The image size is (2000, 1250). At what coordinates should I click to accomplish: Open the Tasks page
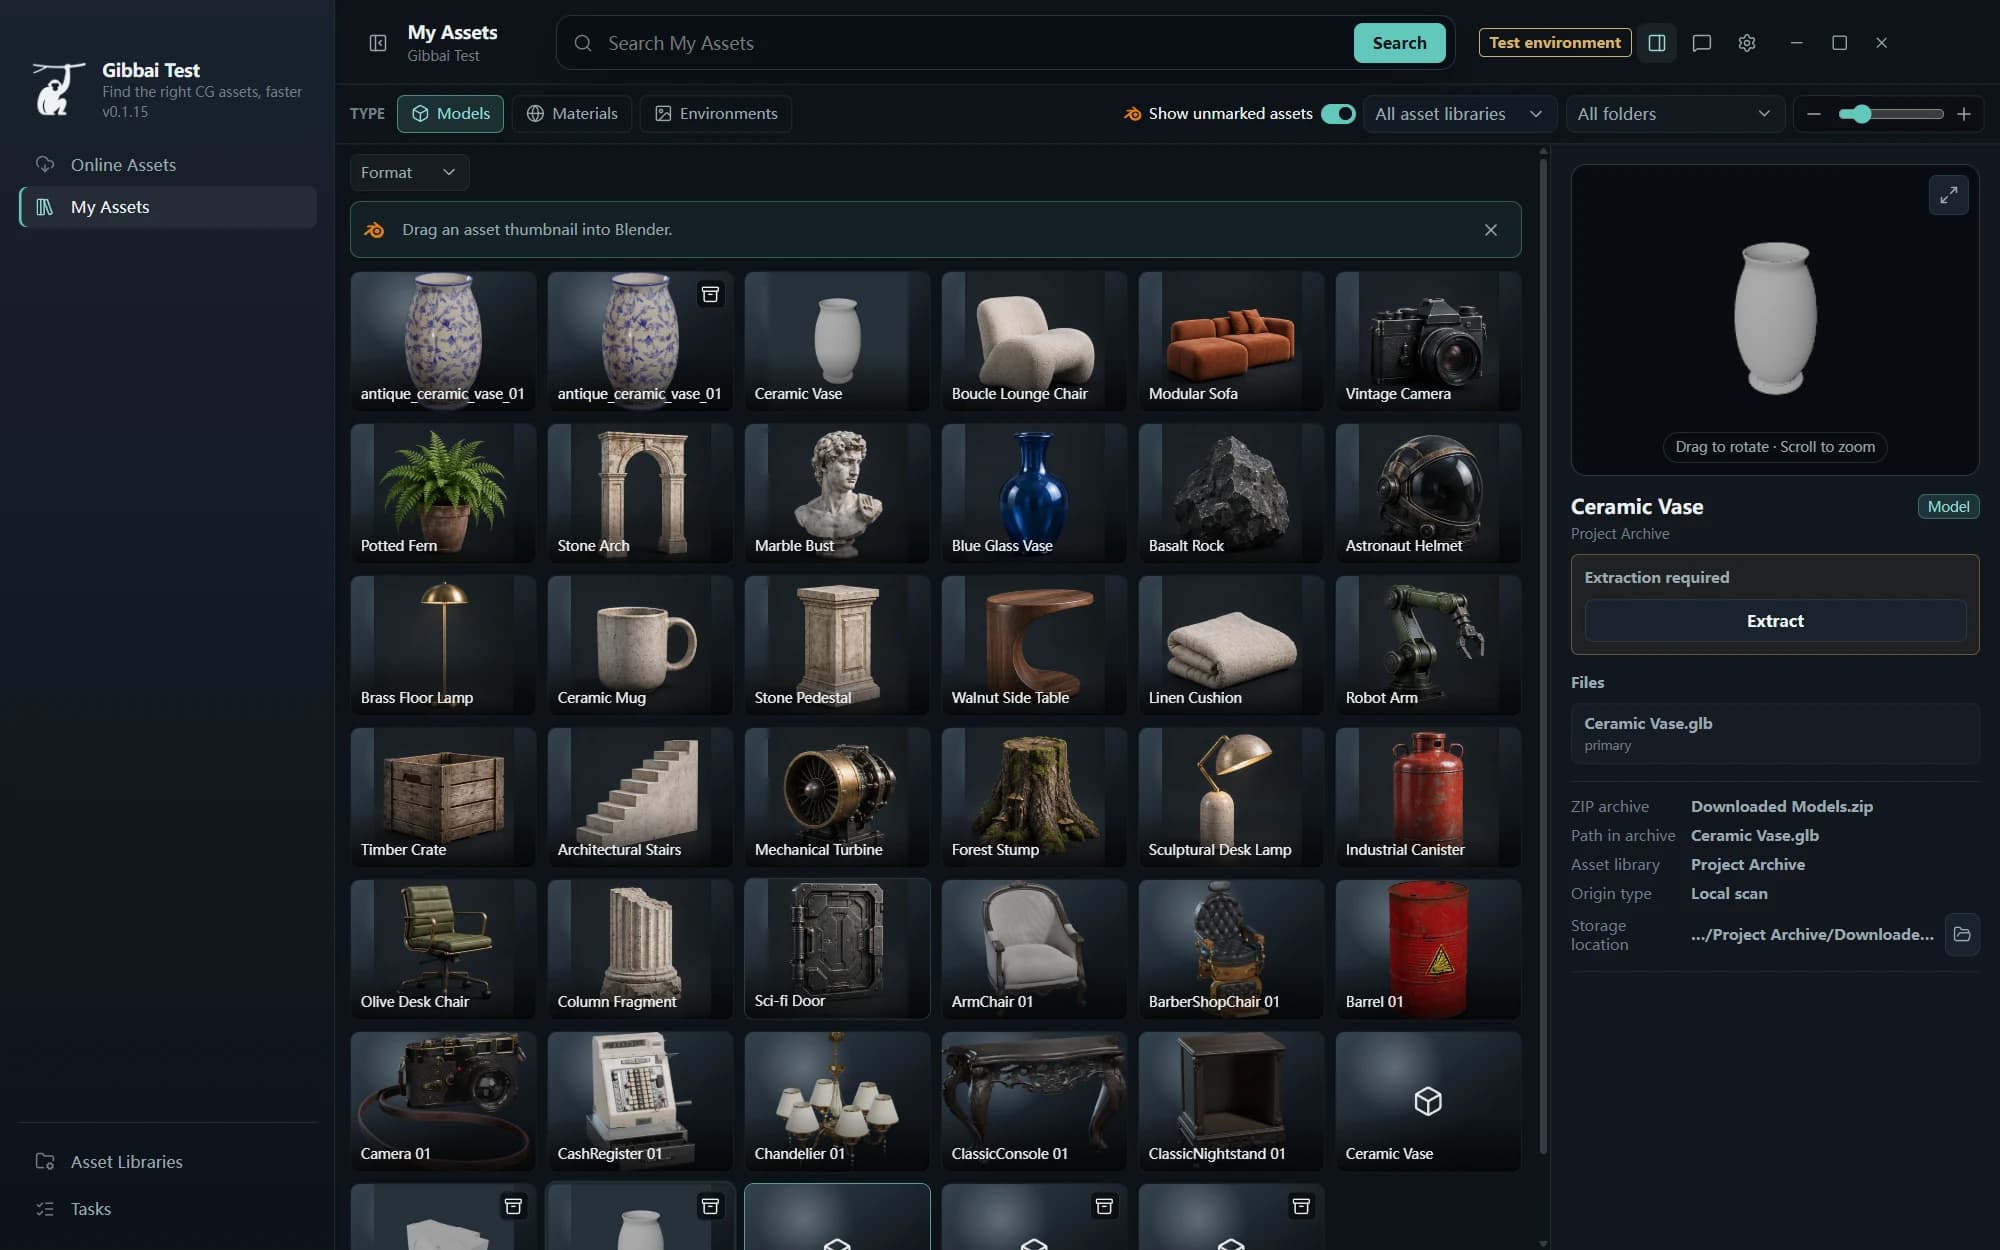[168, 1209]
